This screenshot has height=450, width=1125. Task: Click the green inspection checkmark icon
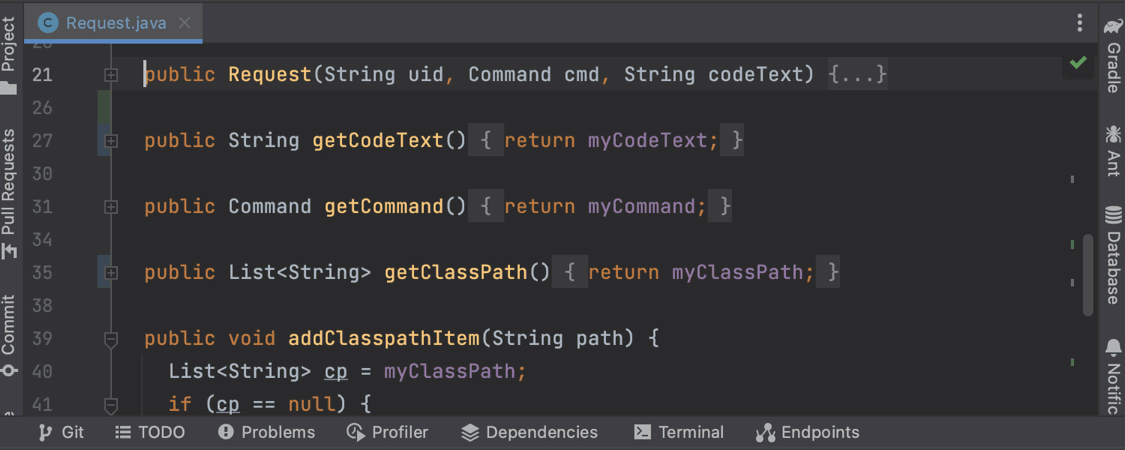pos(1077,63)
